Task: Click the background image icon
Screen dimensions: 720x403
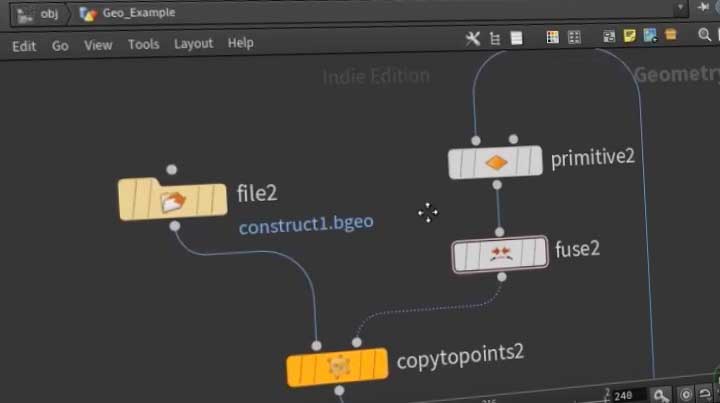Action: coord(650,37)
